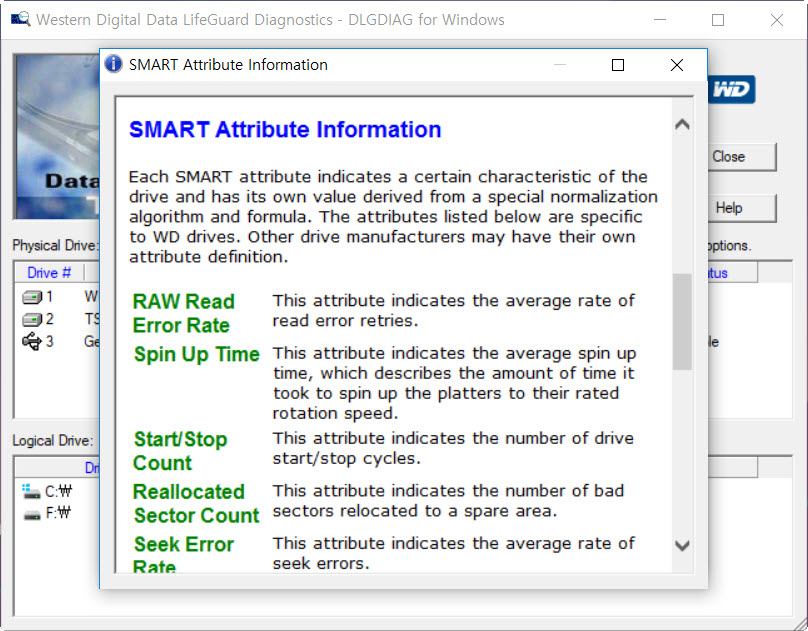Maximize the DLGDIAG main window

tap(718, 20)
